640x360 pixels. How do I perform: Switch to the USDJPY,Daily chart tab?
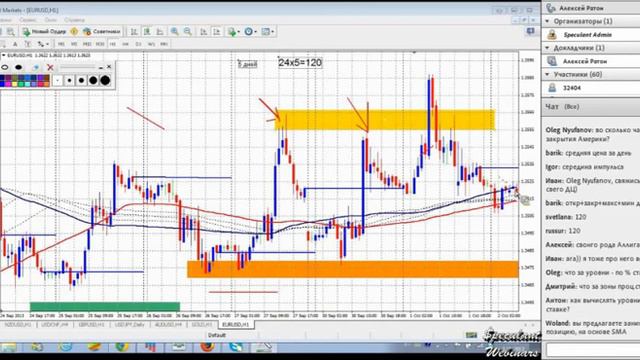coord(130,324)
